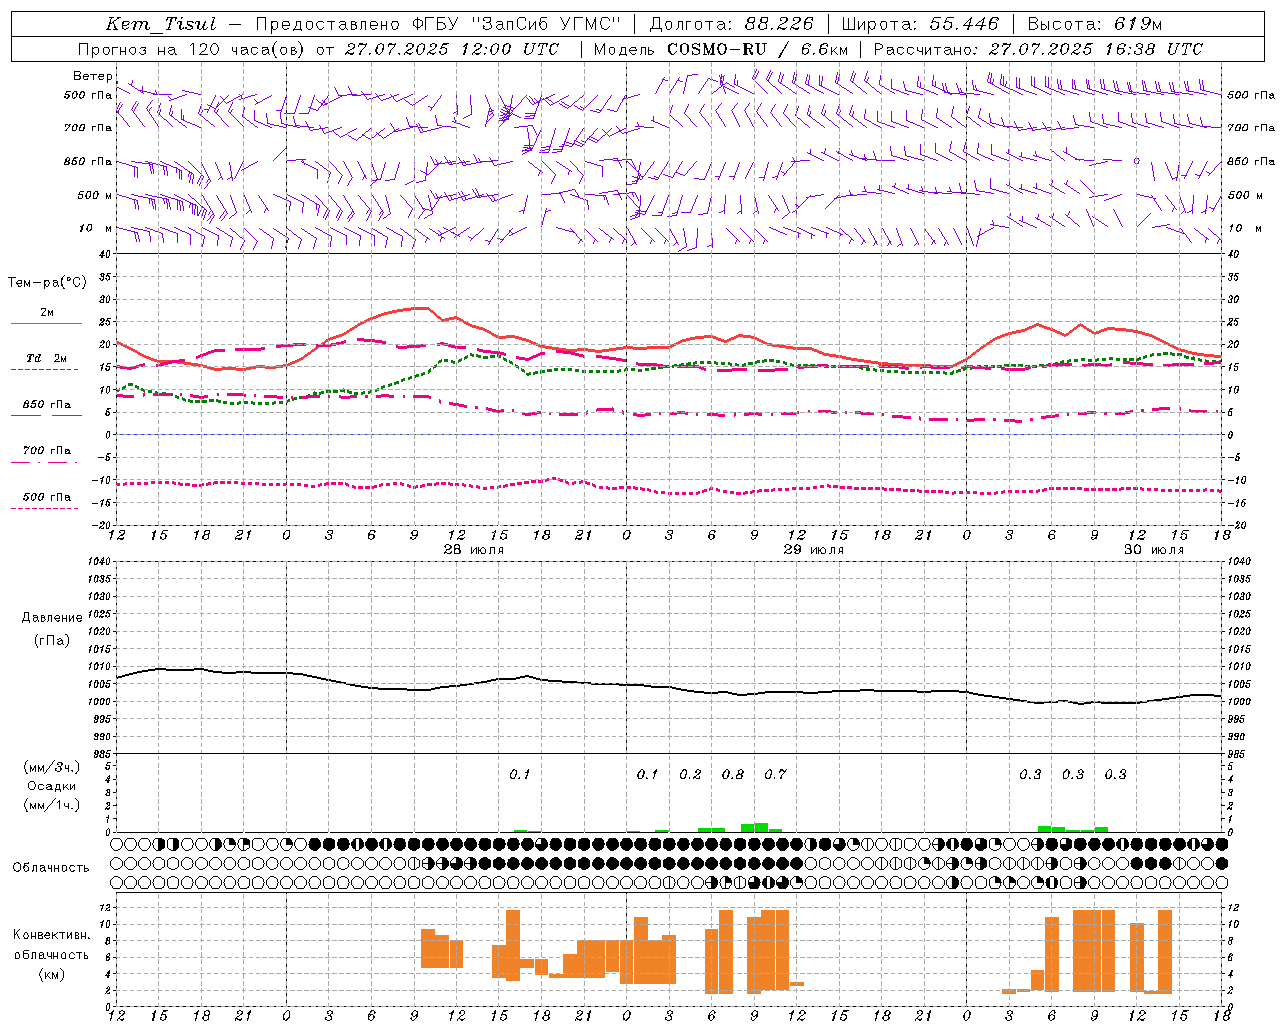Click the latitude value Широта: 55.446
Image resolution: width=1280 pixels, height=1024 pixels.
pyautogui.click(x=920, y=24)
